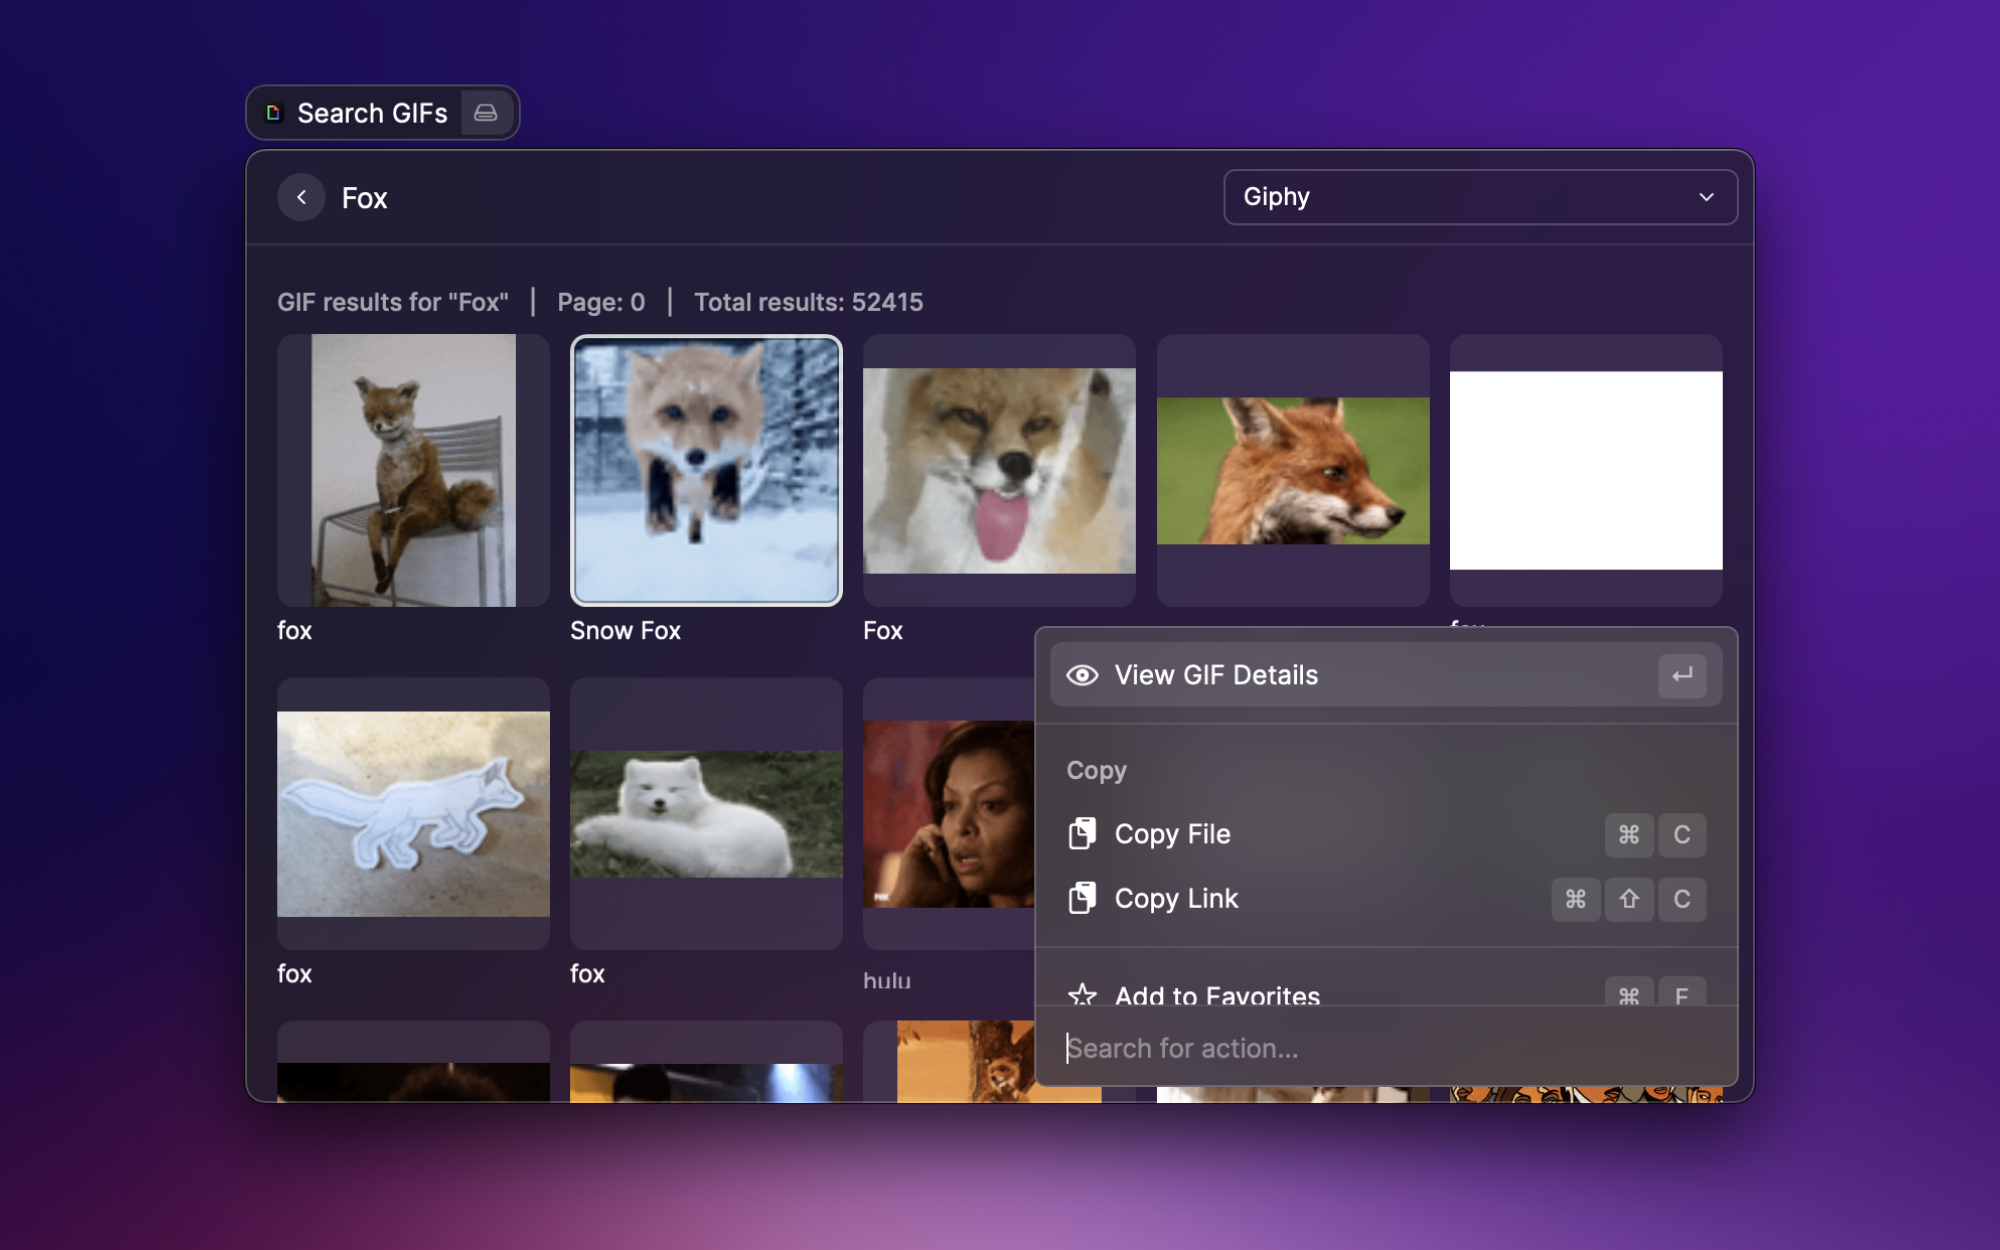Click the Copy File clipboard icon
This screenshot has height=1250, width=2000.
click(x=1082, y=834)
